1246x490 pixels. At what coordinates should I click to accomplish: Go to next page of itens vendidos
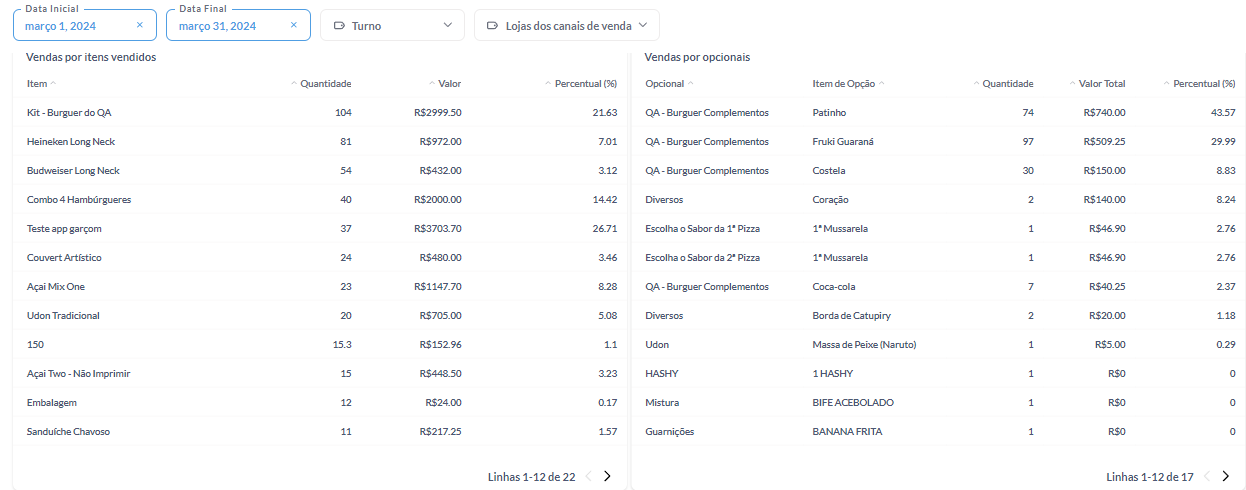pos(607,477)
